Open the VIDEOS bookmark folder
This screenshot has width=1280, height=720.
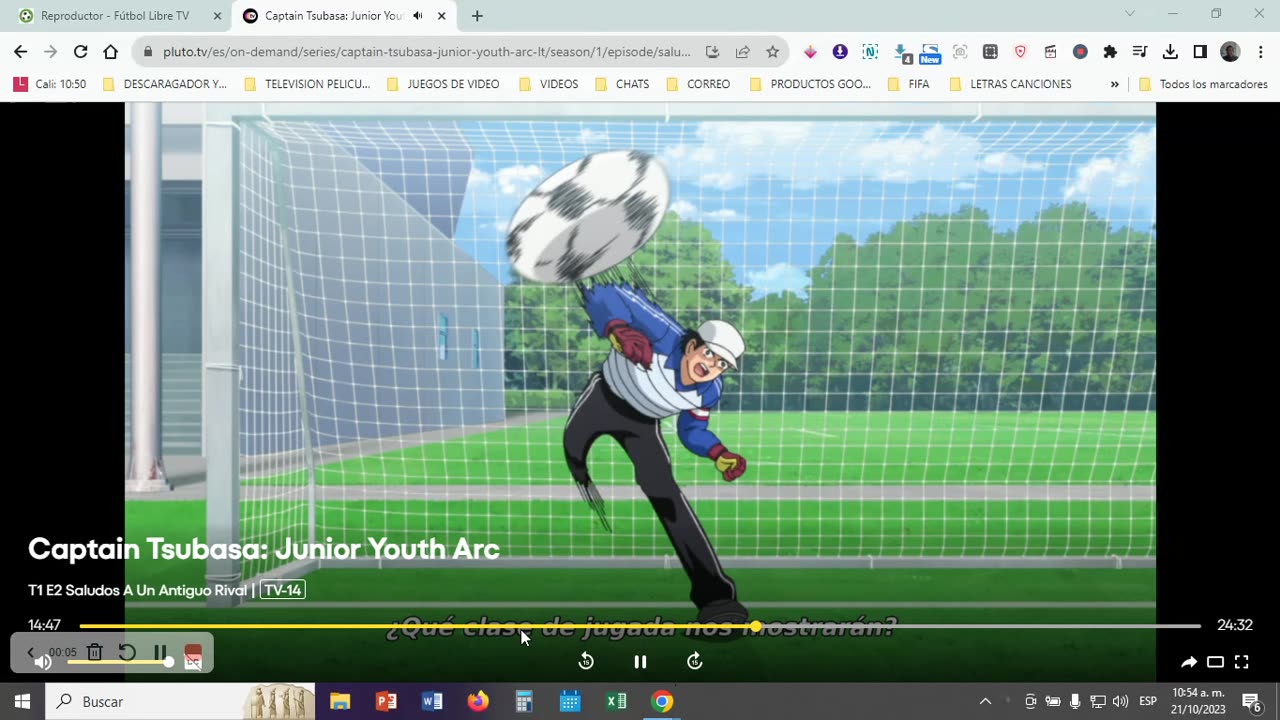pos(548,84)
